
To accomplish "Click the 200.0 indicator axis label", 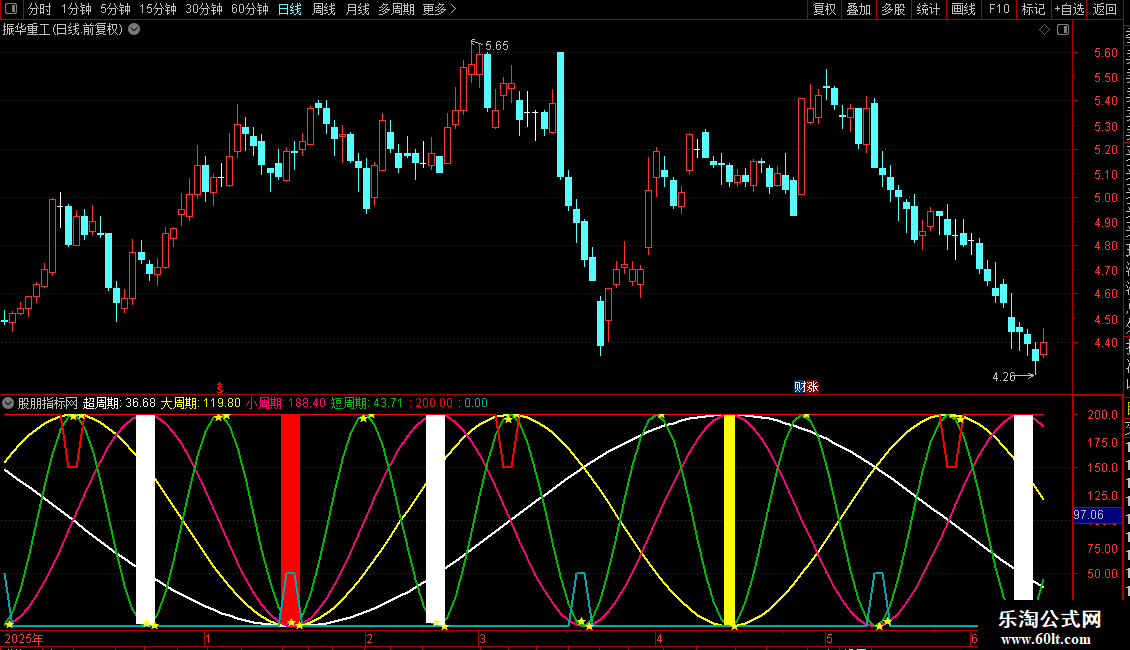I will tap(1103, 414).
